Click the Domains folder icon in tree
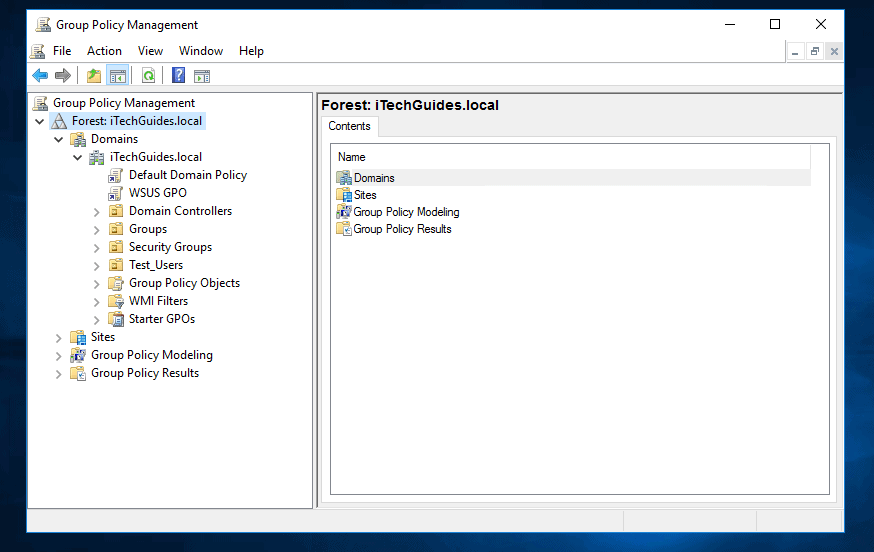Image resolution: width=874 pixels, height=552 pixels. click(78, 139)
